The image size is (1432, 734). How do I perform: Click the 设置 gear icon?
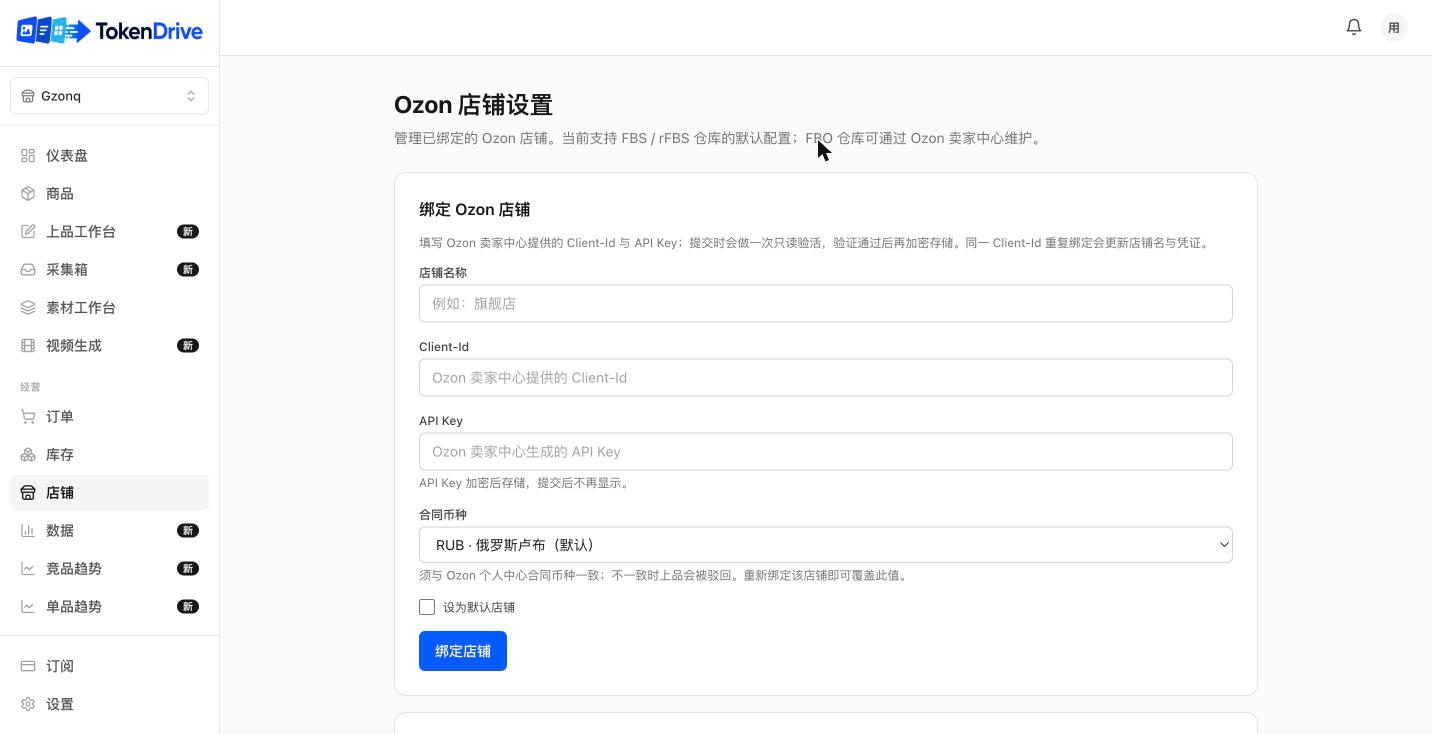point(28,704)
